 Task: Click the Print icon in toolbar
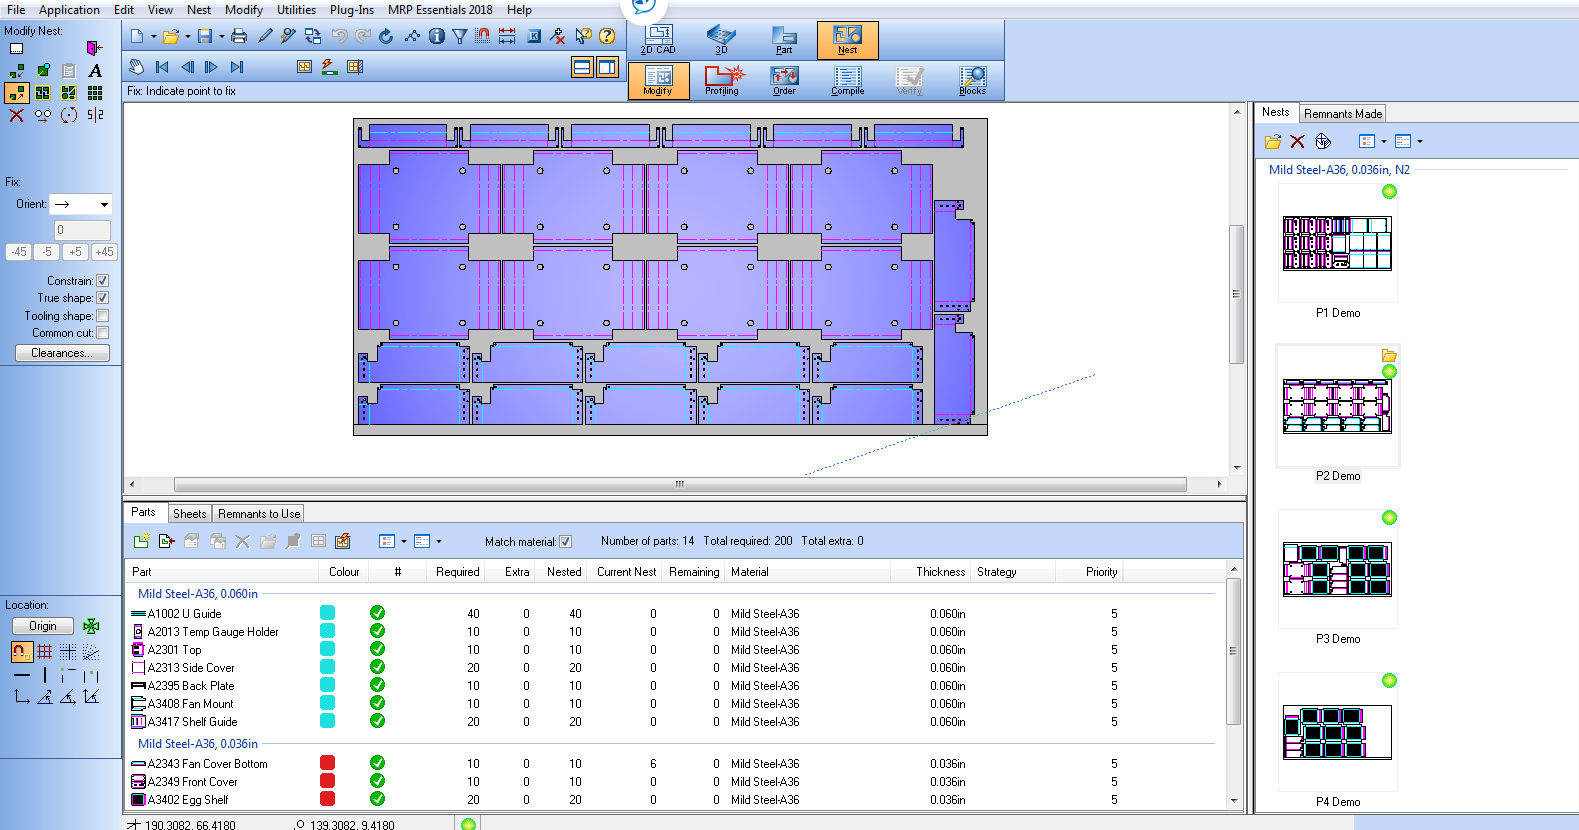[239, 37]
